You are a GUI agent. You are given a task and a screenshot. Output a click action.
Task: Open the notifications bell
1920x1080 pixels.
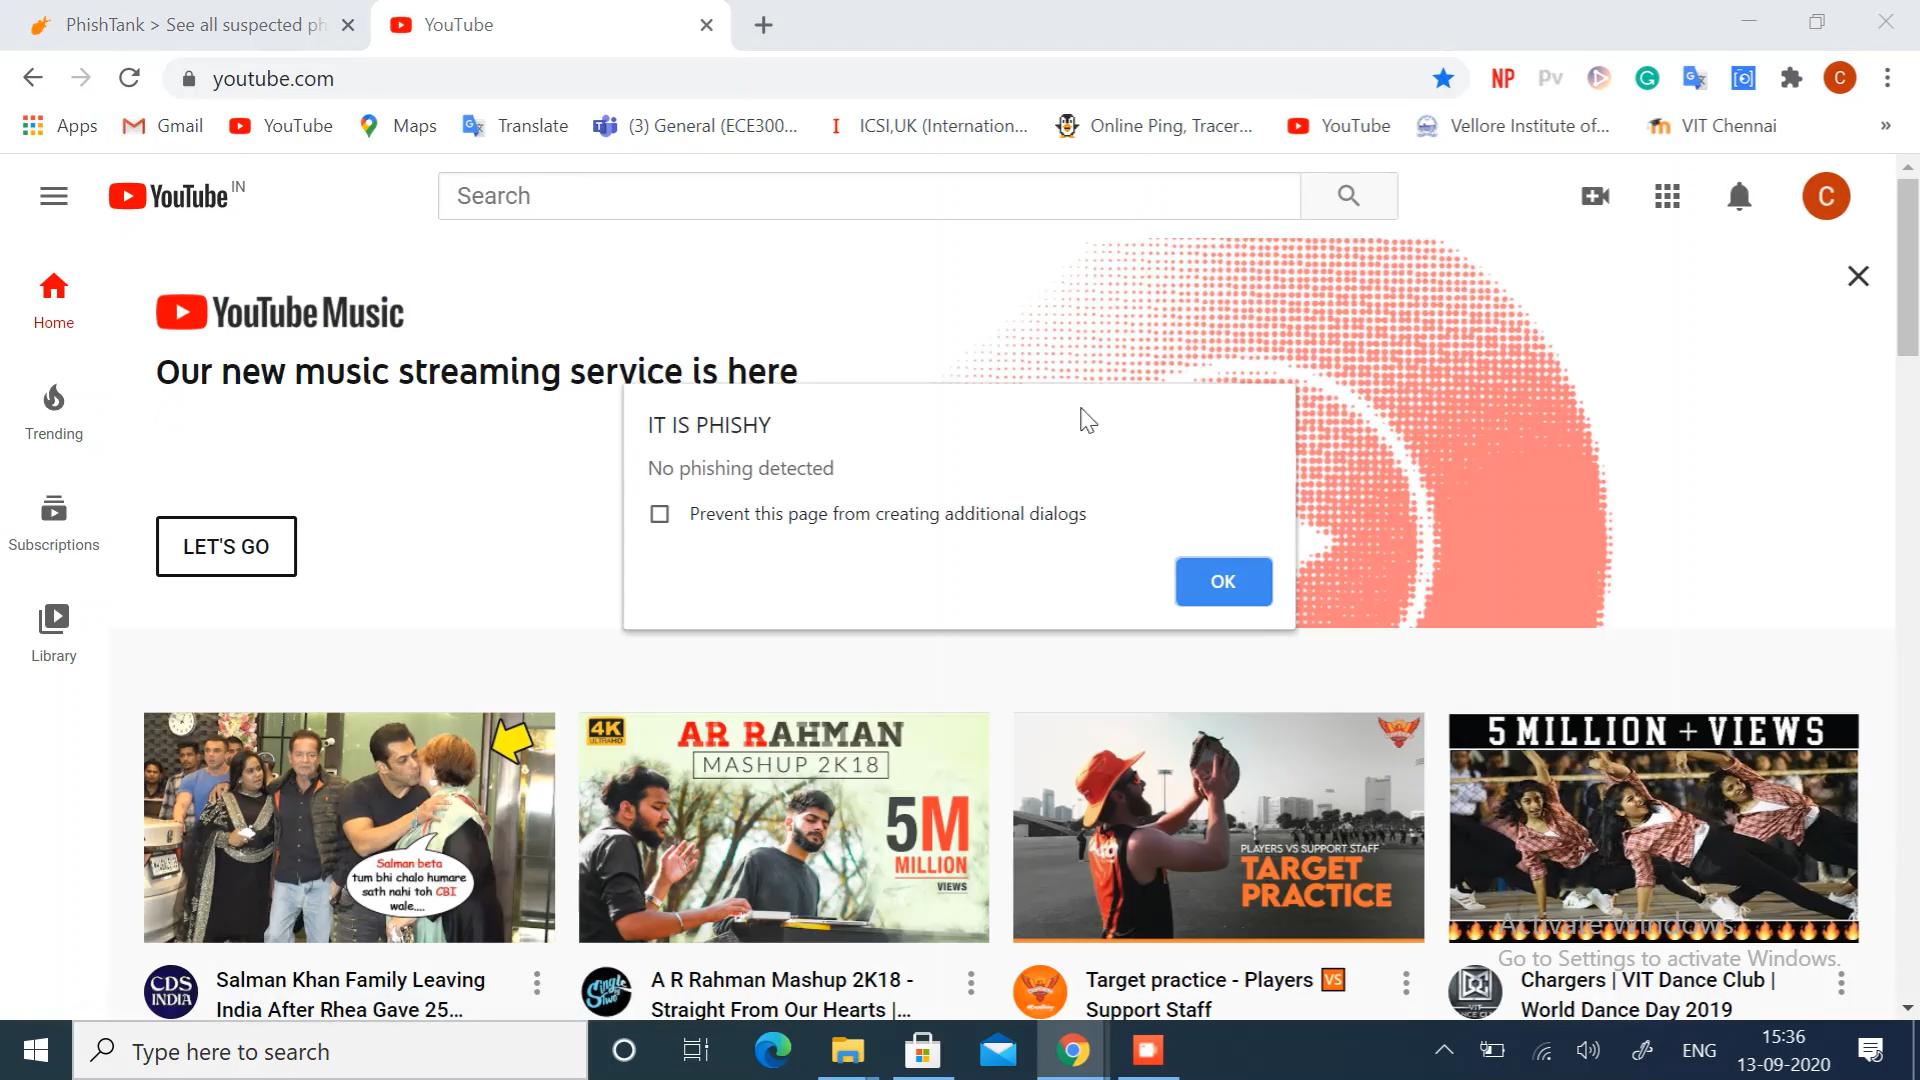pyautogui.click(x=1739, y=196)
